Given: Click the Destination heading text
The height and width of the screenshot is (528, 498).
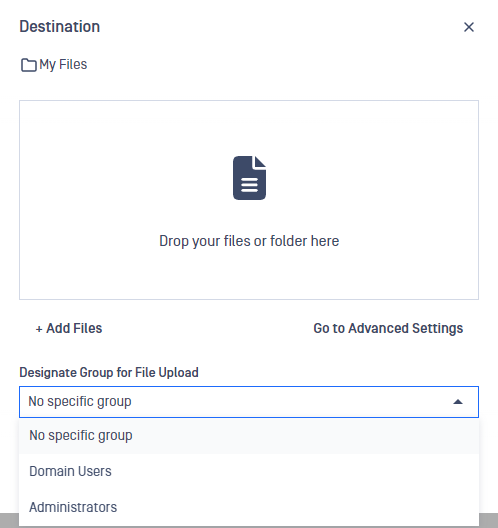Looking at the screenshot, I should 60,27.
